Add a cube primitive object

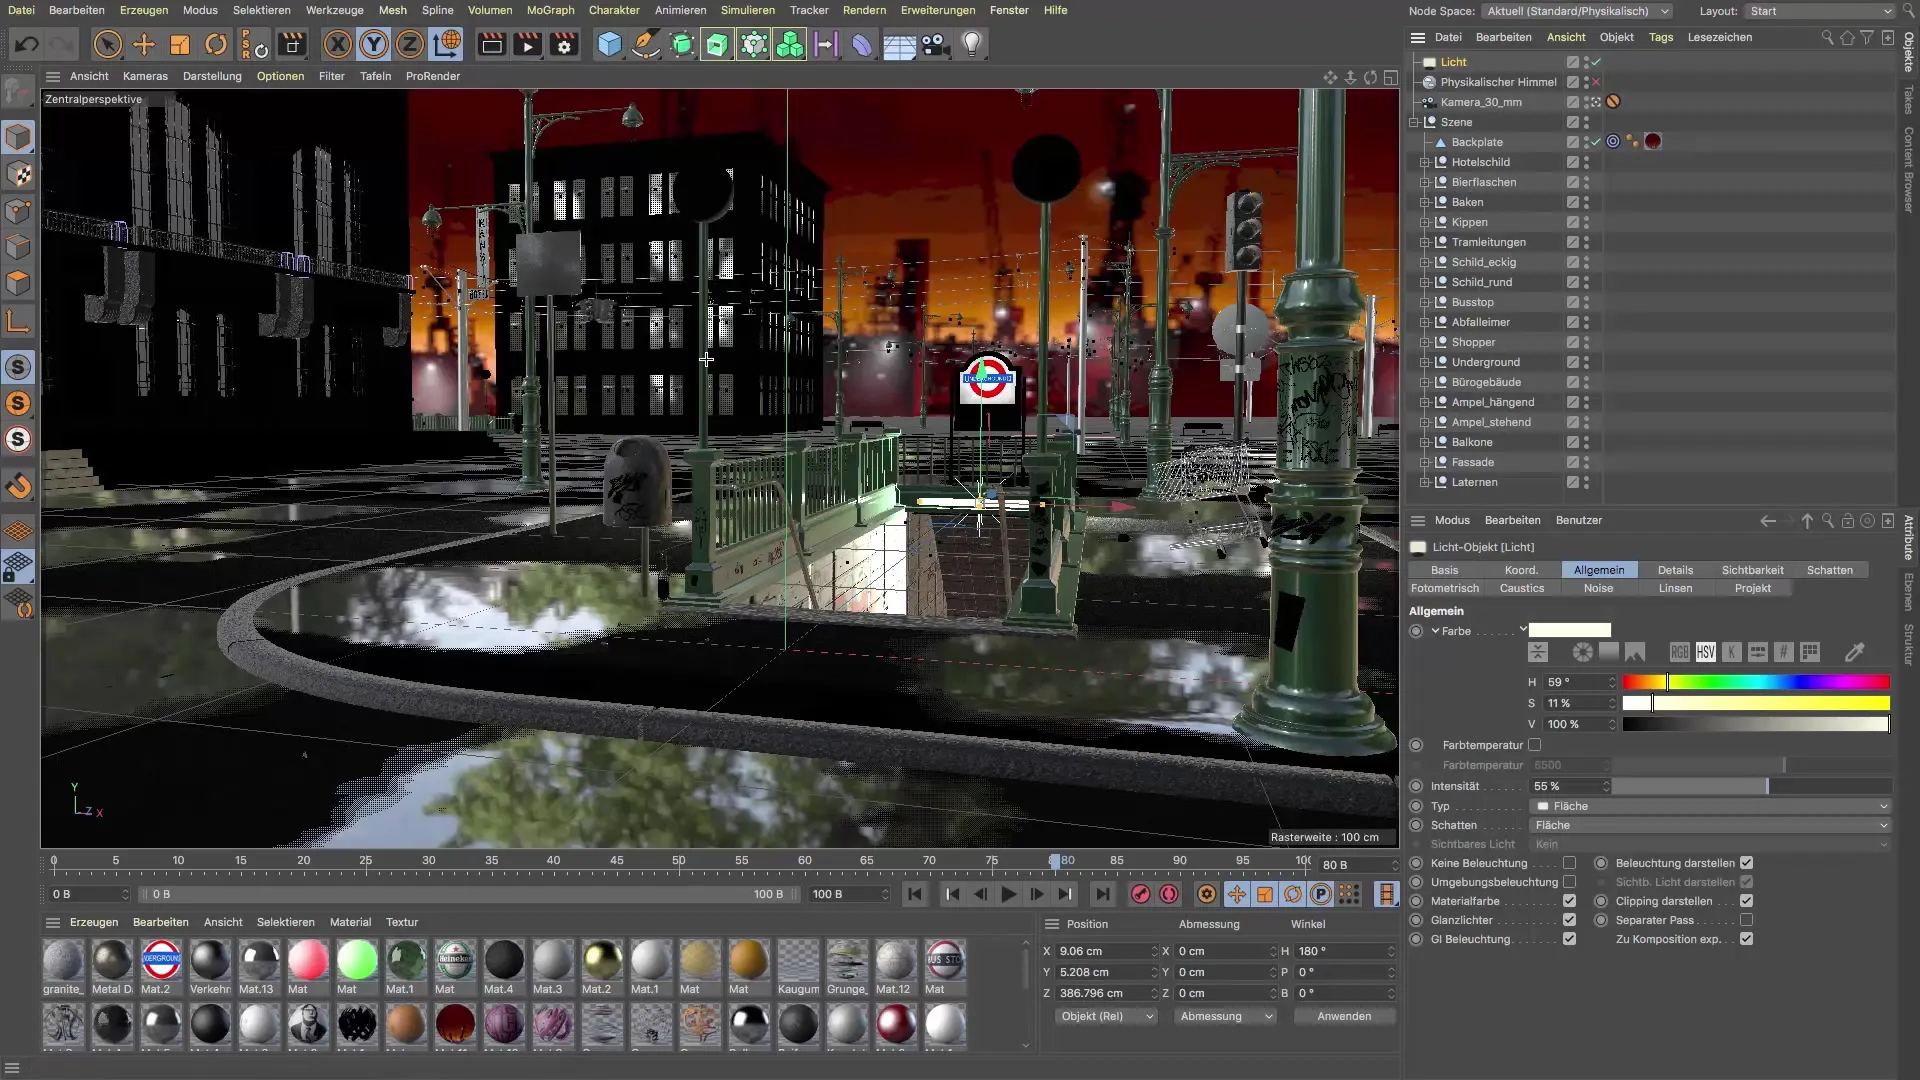click(x=609, y=44)
